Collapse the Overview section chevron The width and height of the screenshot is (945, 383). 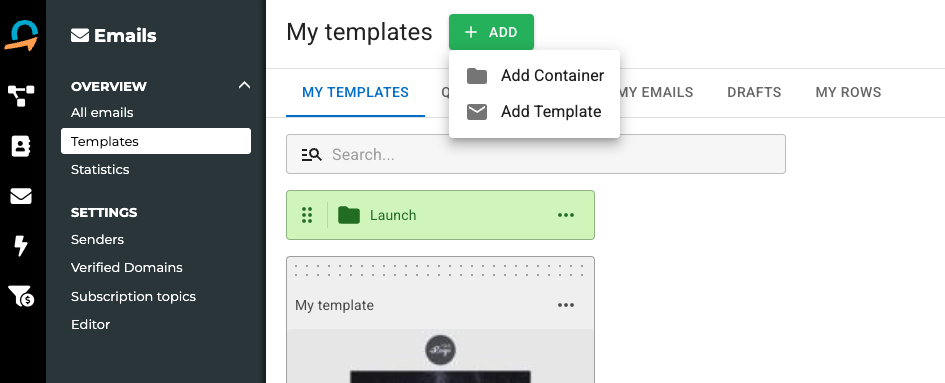click(244, 86)
